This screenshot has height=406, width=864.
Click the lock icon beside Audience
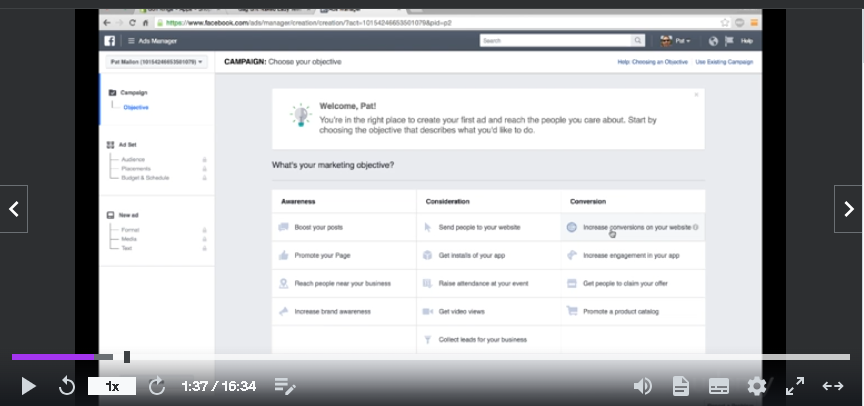(x=204, y=159)
